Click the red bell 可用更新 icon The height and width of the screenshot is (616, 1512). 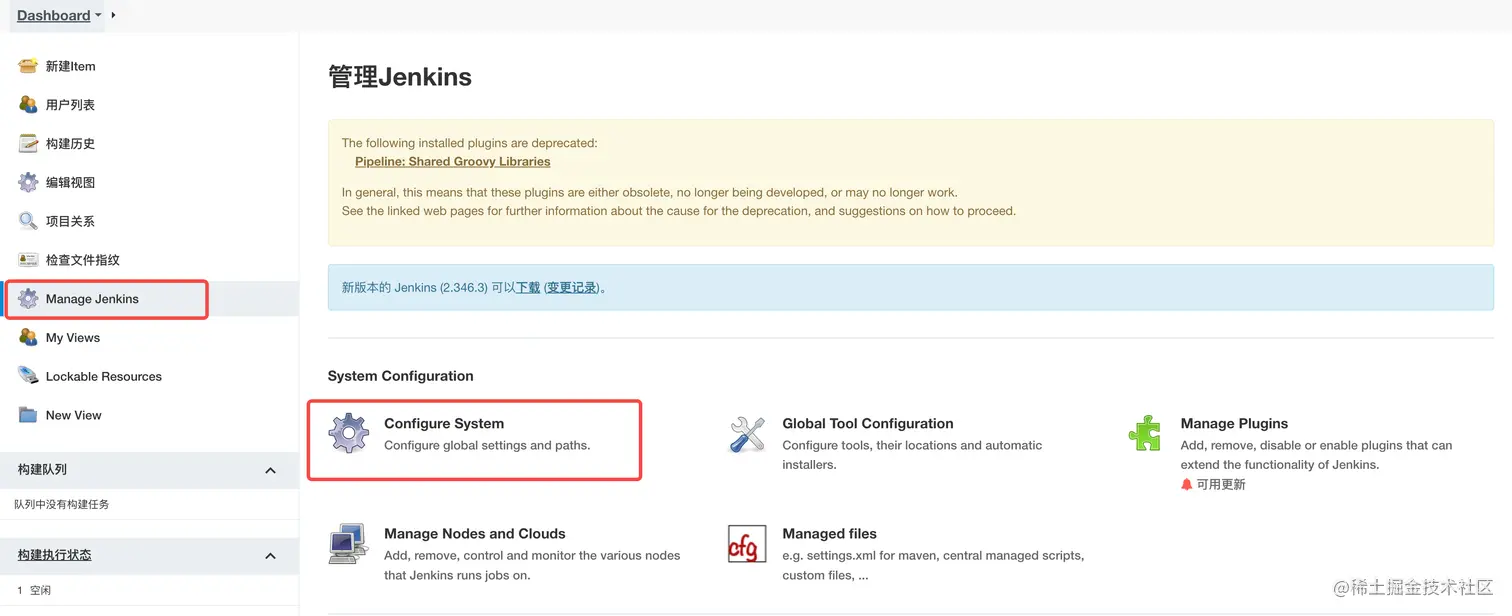[x=1187, y=484]
